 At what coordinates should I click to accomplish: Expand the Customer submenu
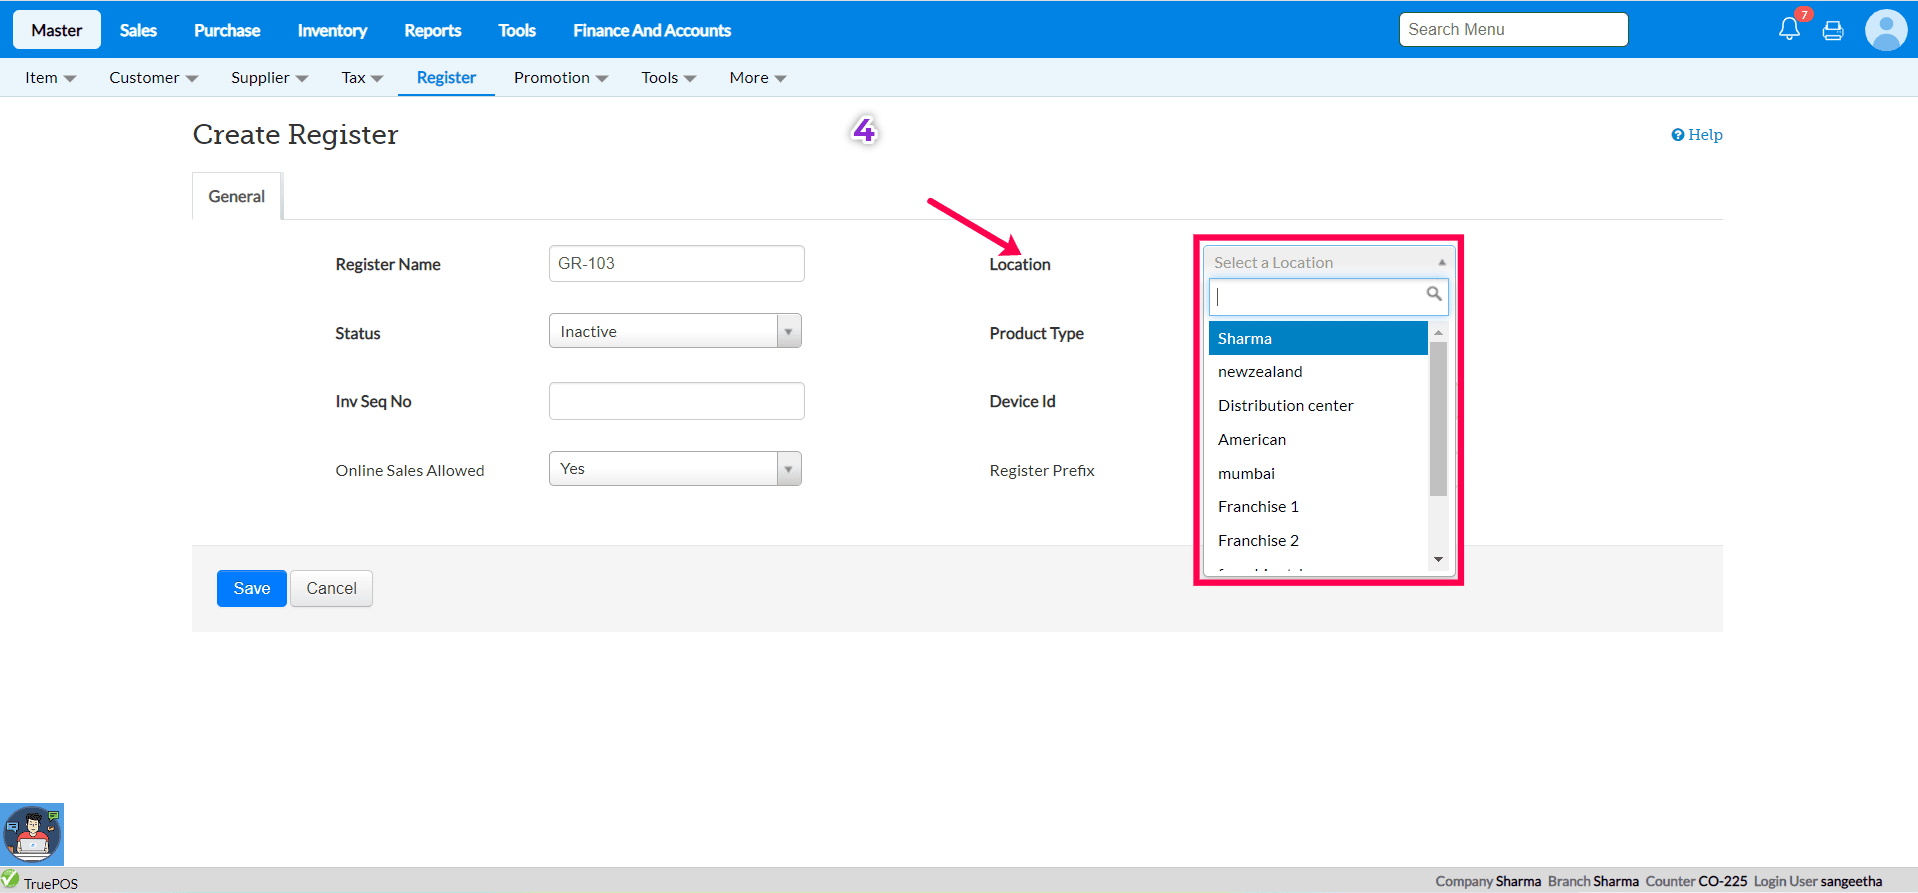[153, 78]
